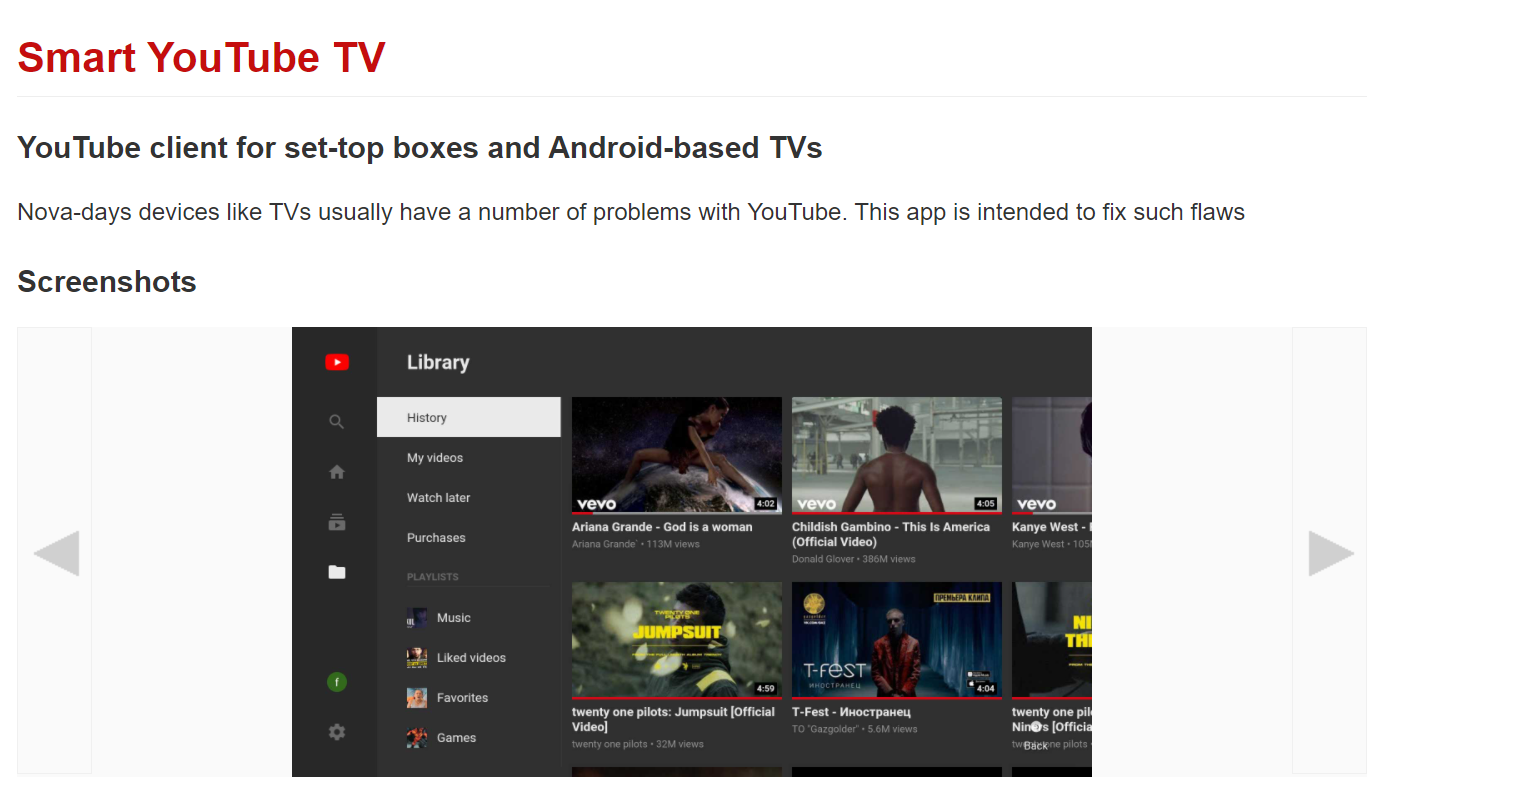Viewport: 1527px width, 809px height.
Task: Click the green account avatar icon
Action: (x=337, y=682)
